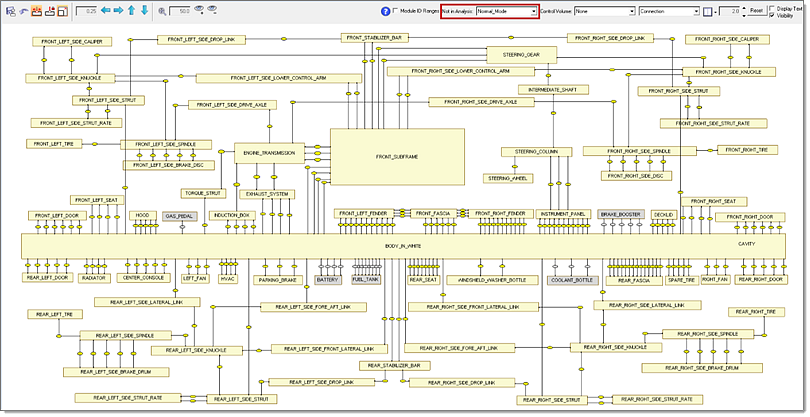
Task: Click the left pan arrow icon
Action: [105, 11]
